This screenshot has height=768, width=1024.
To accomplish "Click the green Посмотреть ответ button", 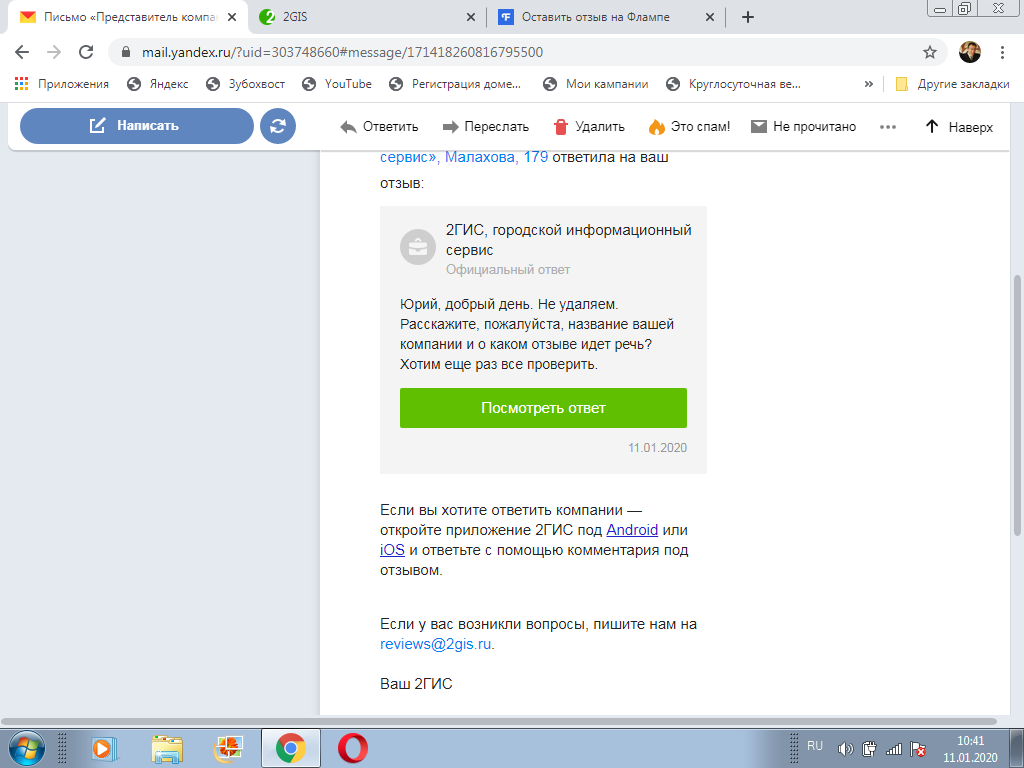I will (x=543, y=408).
